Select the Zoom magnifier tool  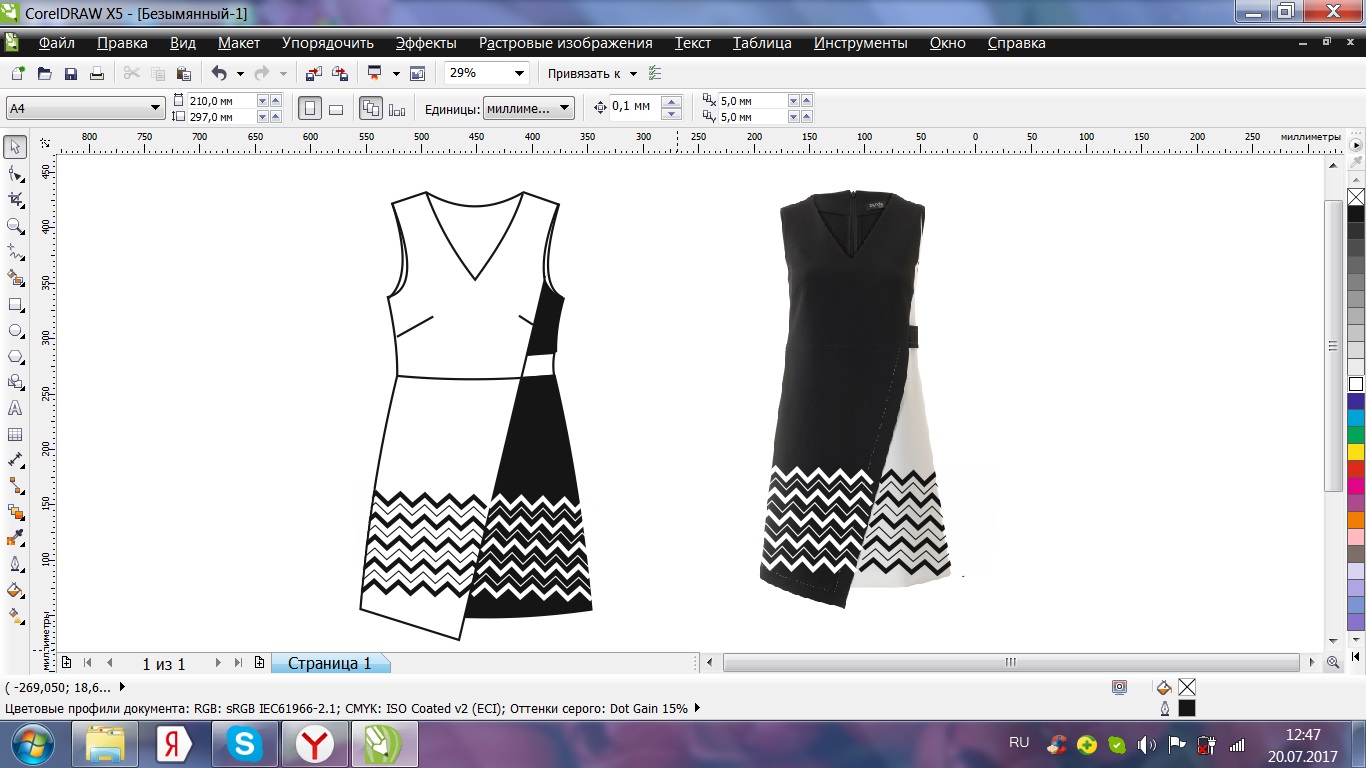pyautogui.click(x=15, y=226)
